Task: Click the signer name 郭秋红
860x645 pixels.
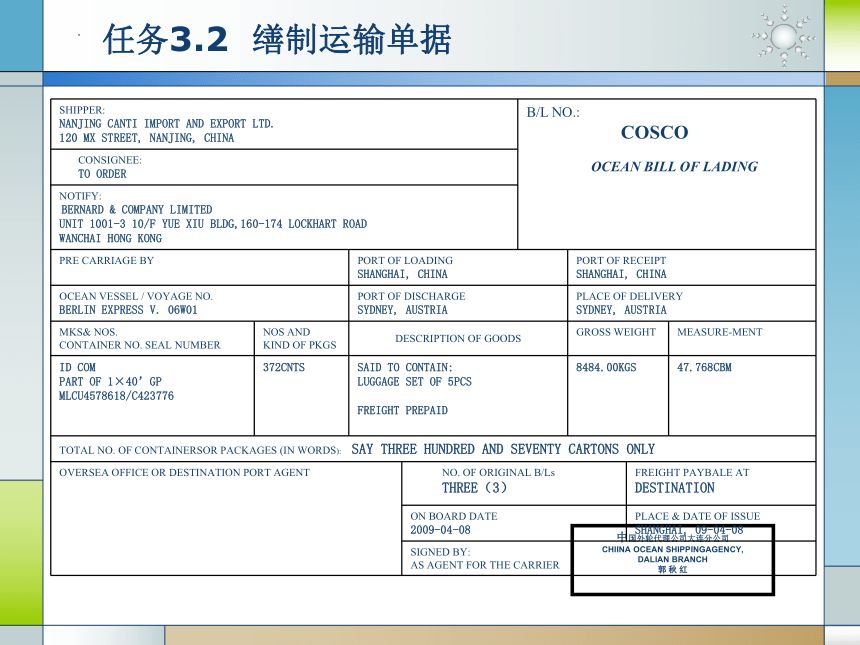Action: click(672, 569)
